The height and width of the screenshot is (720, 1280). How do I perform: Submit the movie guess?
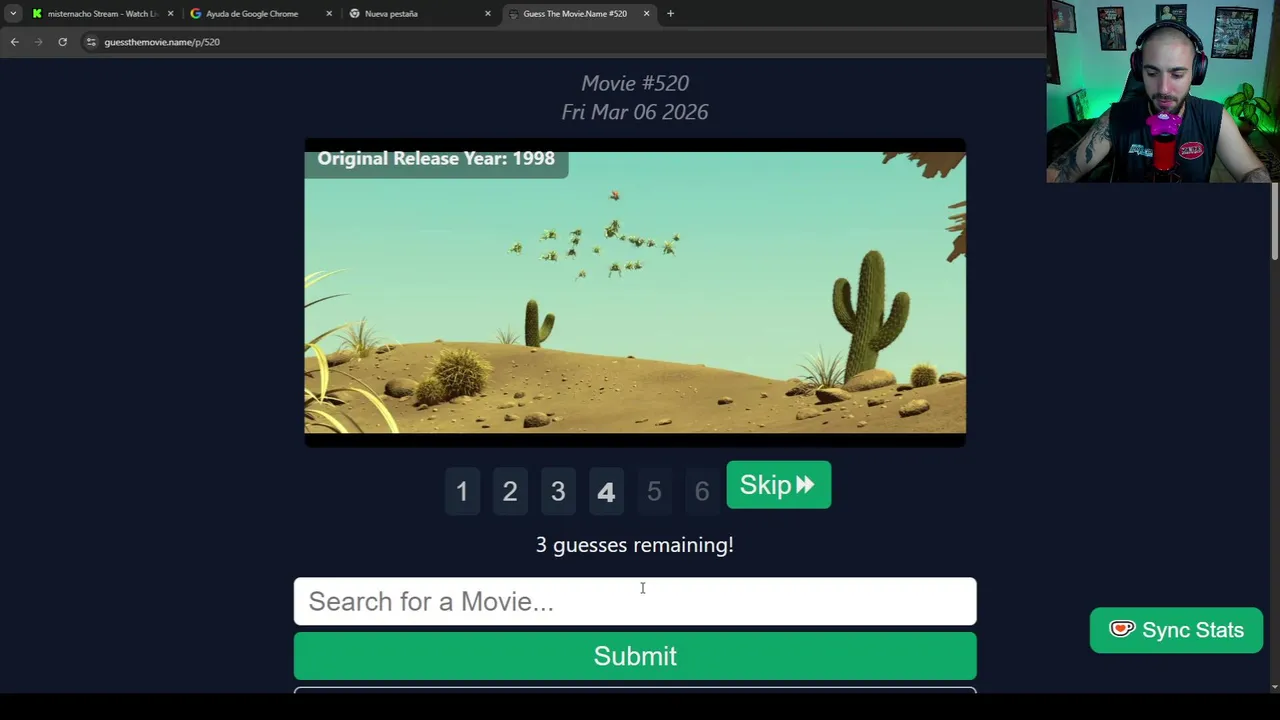[635, 656]
